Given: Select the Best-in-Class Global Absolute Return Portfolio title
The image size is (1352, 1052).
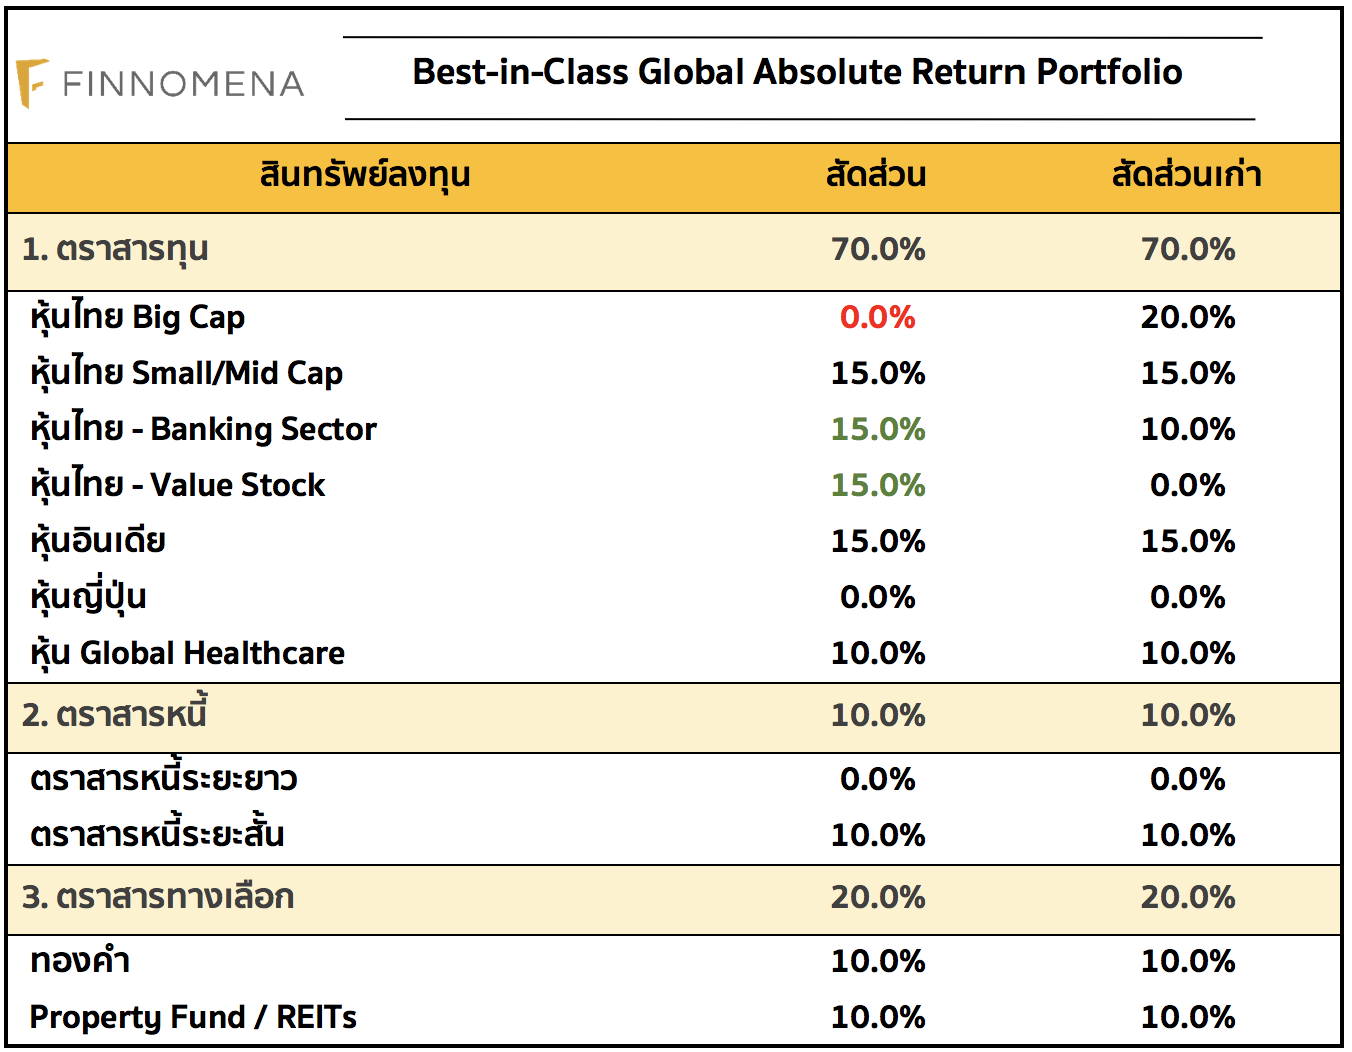Looking at the screenshot, I should [797, 72].
